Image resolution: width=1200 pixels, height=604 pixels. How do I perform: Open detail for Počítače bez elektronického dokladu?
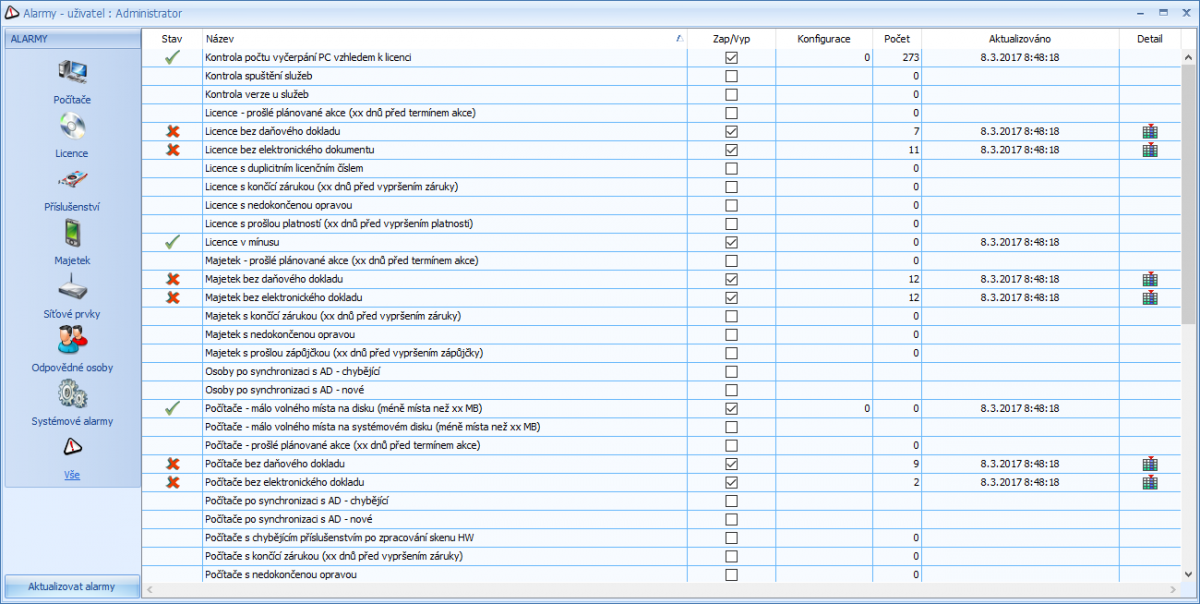[1150, 482]
